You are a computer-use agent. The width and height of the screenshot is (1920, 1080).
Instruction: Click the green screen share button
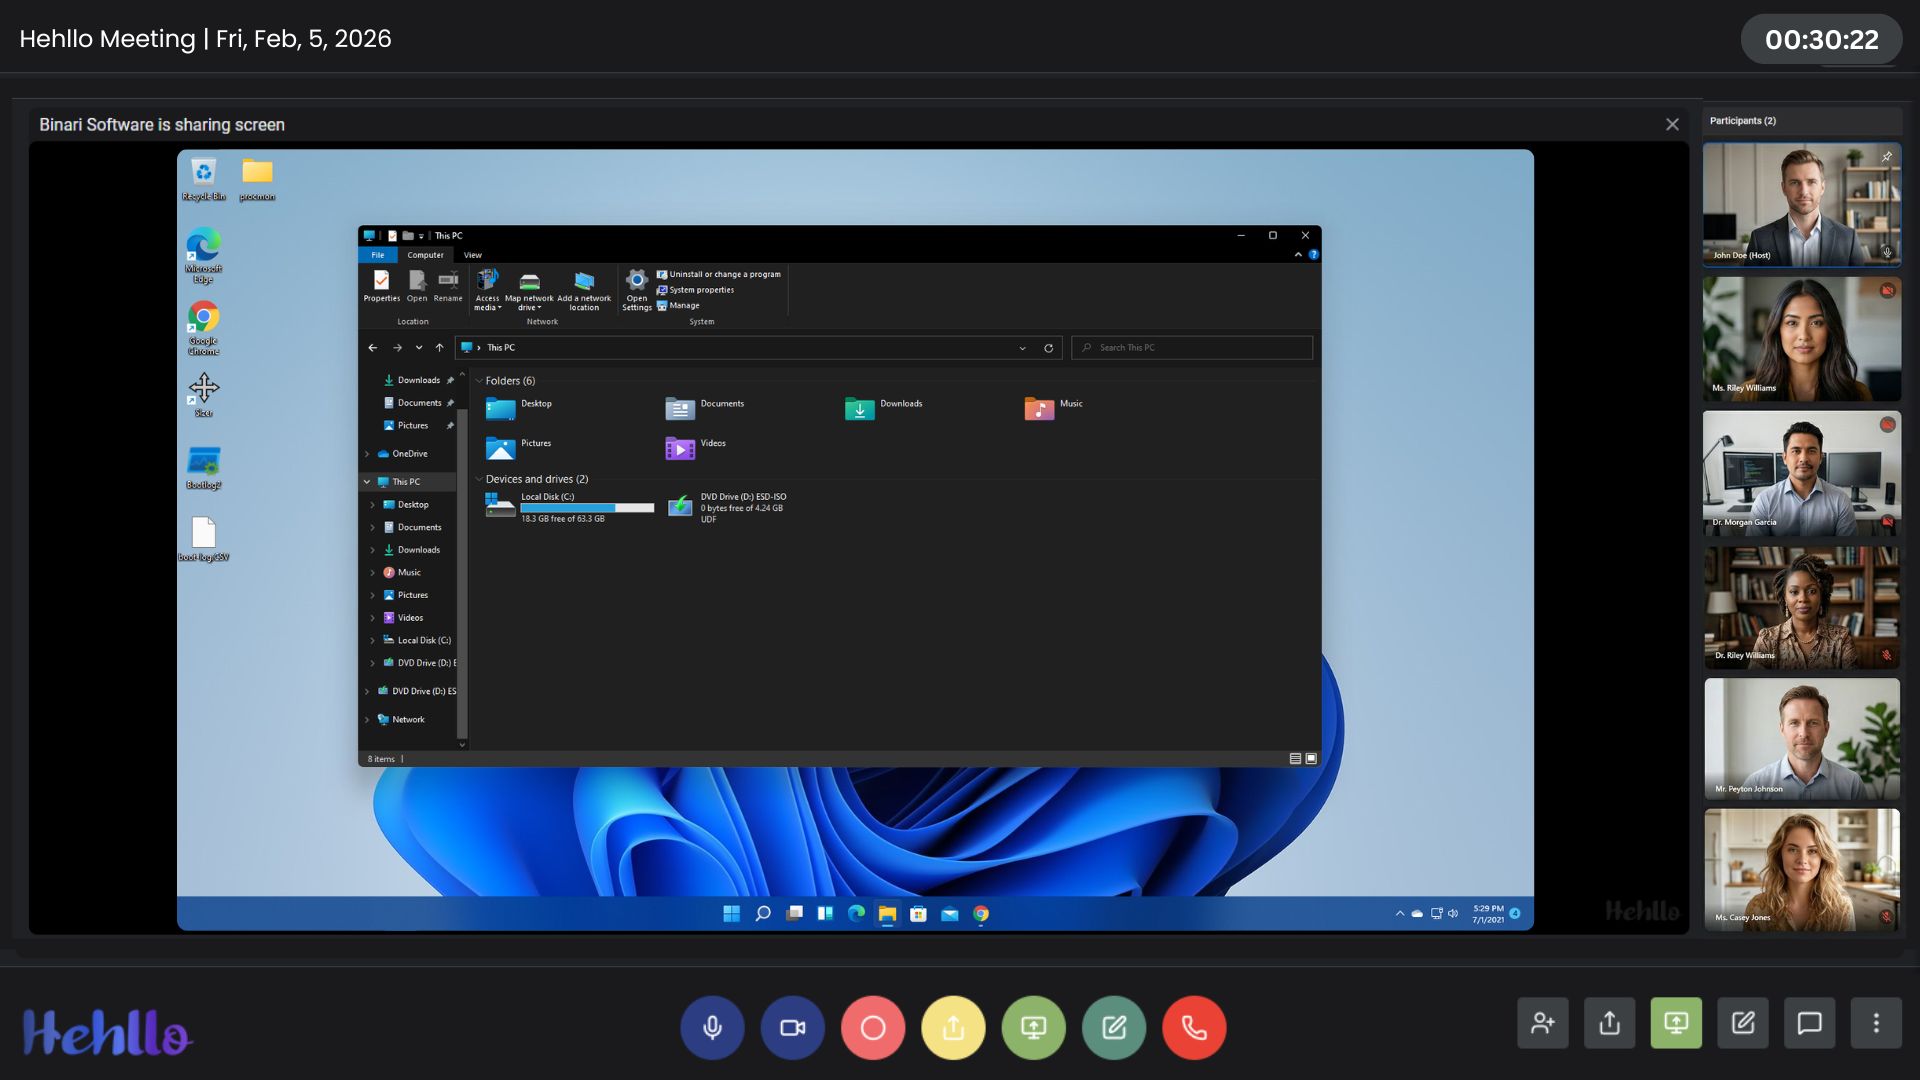[x=1033, y=1027]
